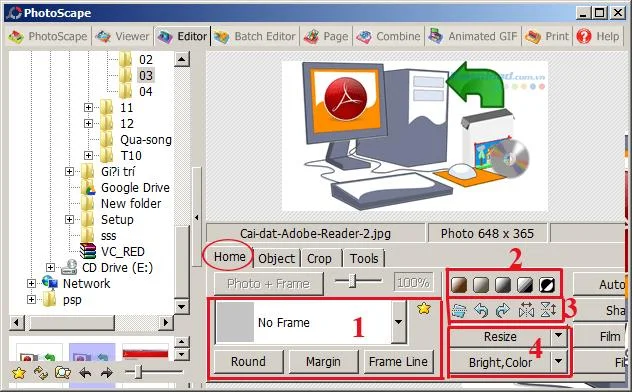The width and height of the screenshot is (632, 392).
Task: Click the thumbnail size slider handle
Action: point(138,372)
